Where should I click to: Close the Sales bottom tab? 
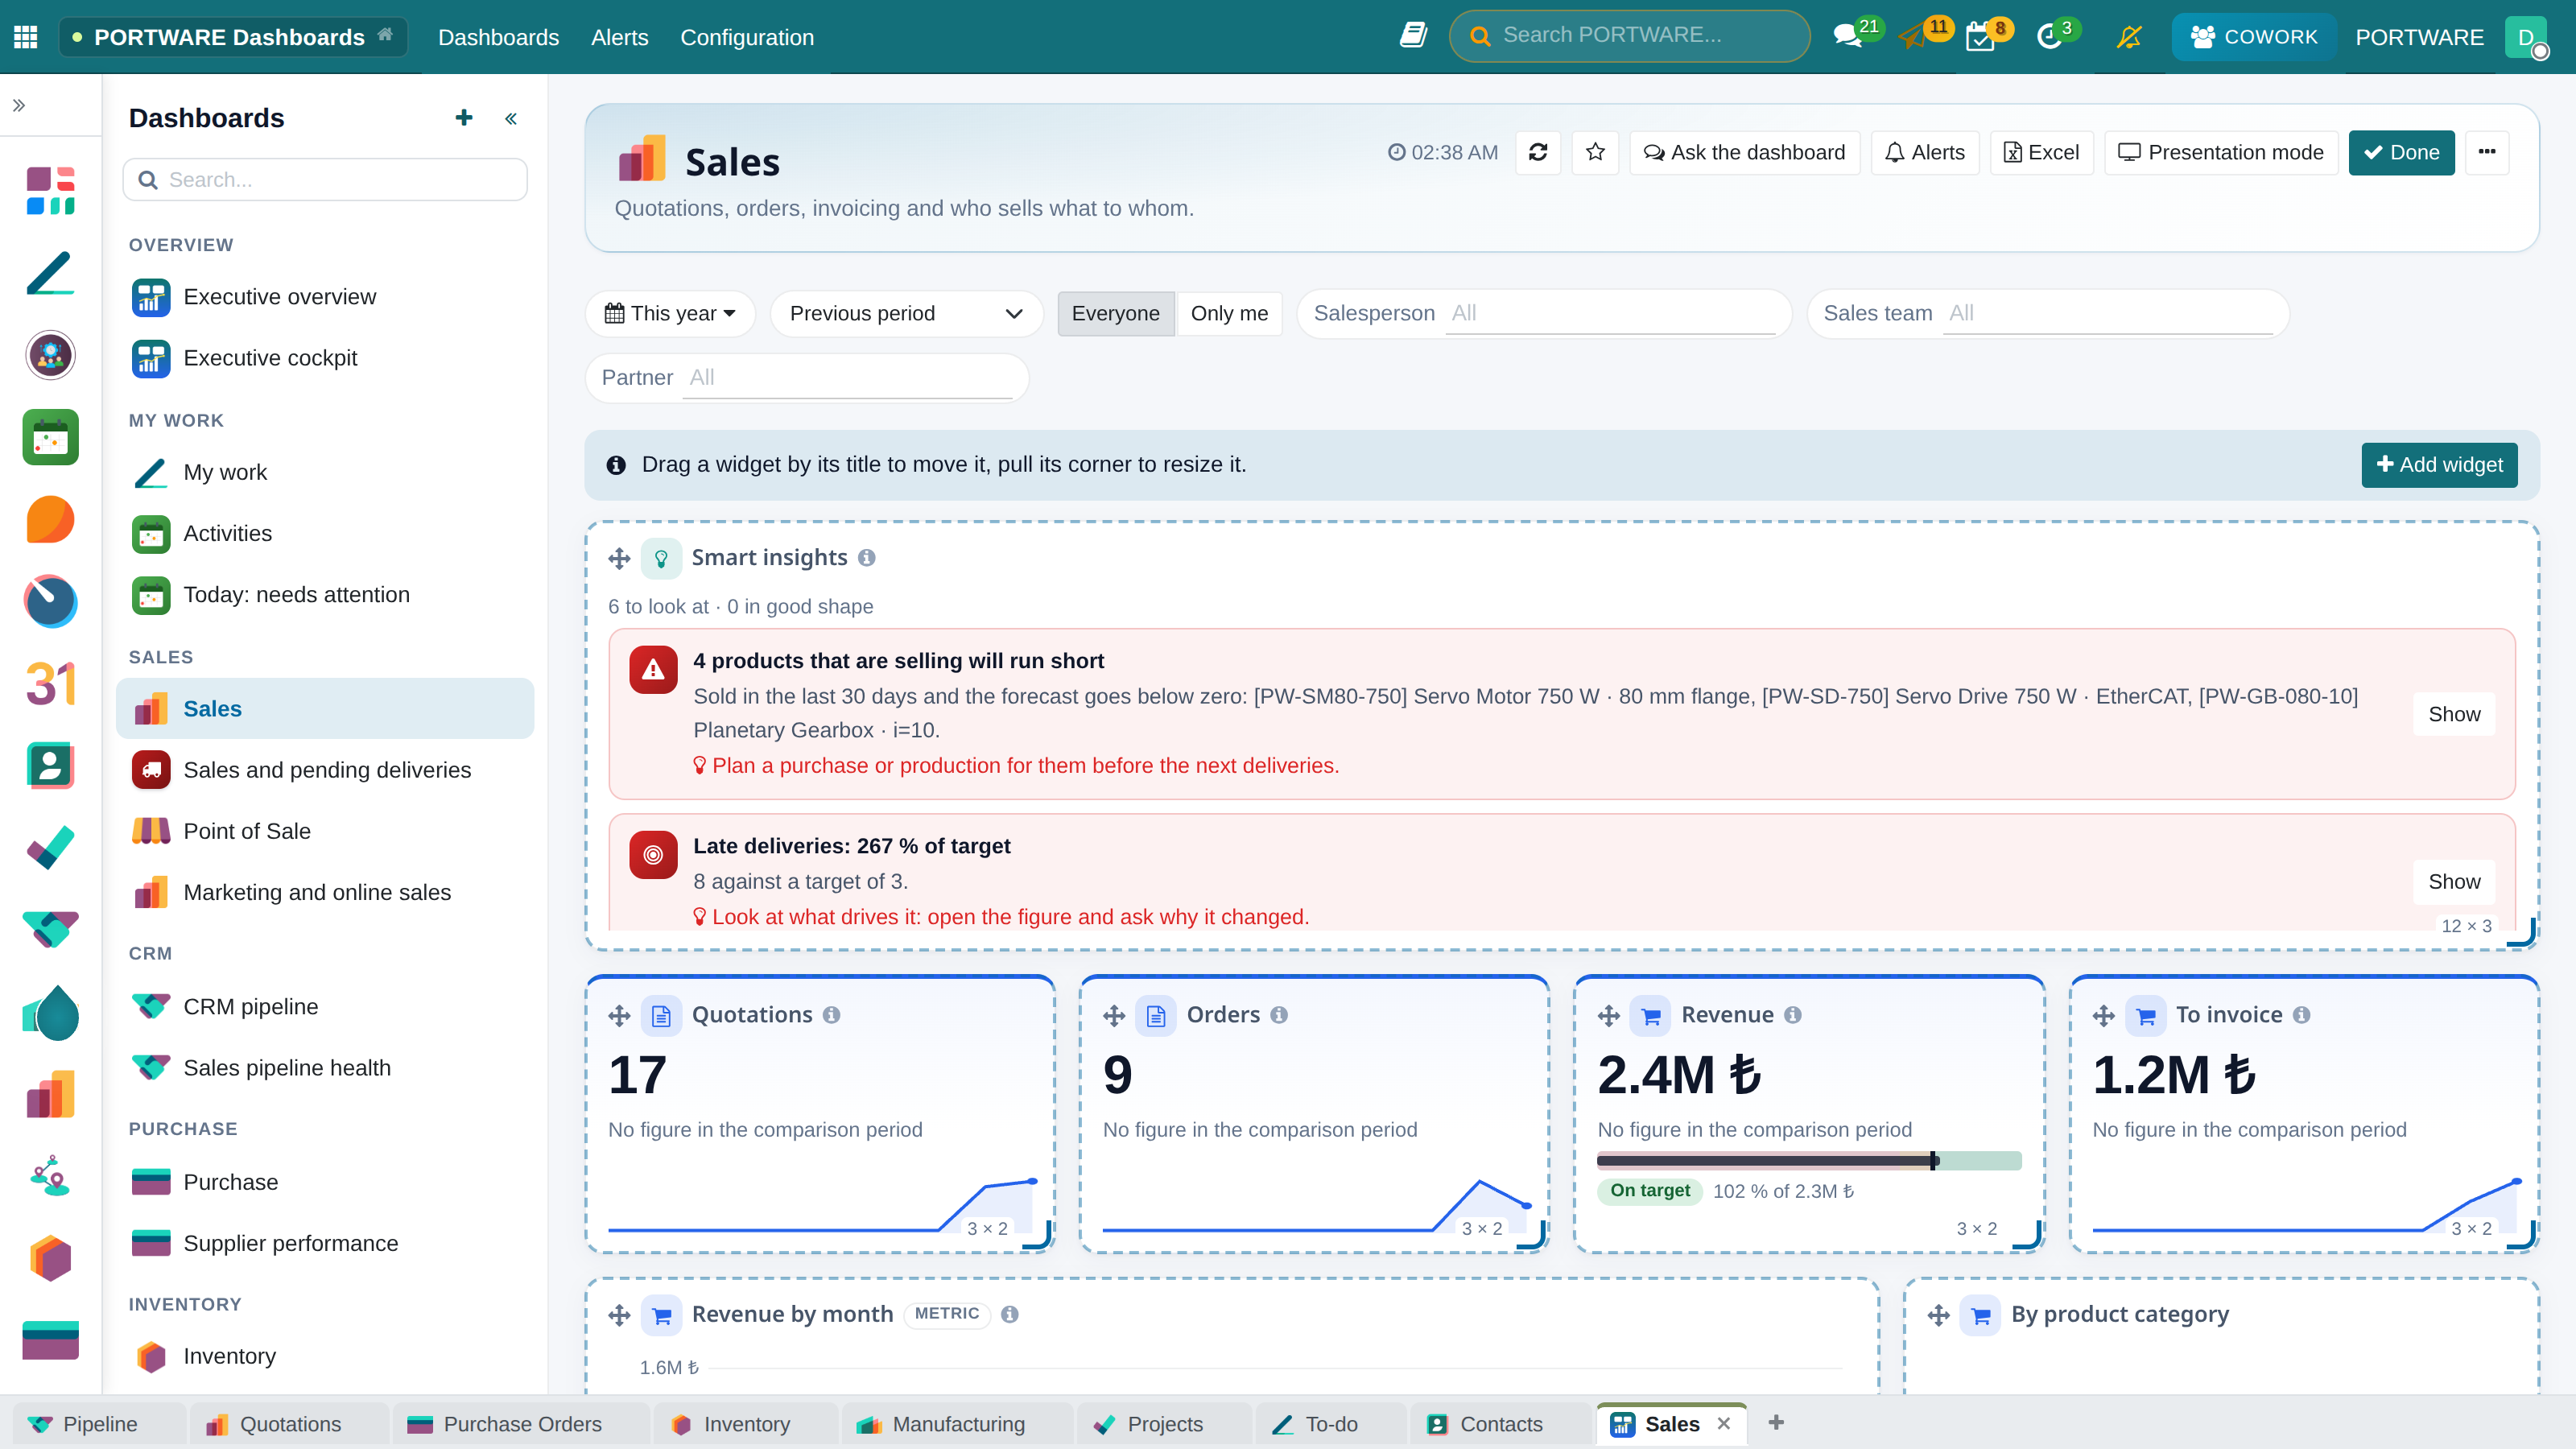[x=1723, y=1423]
